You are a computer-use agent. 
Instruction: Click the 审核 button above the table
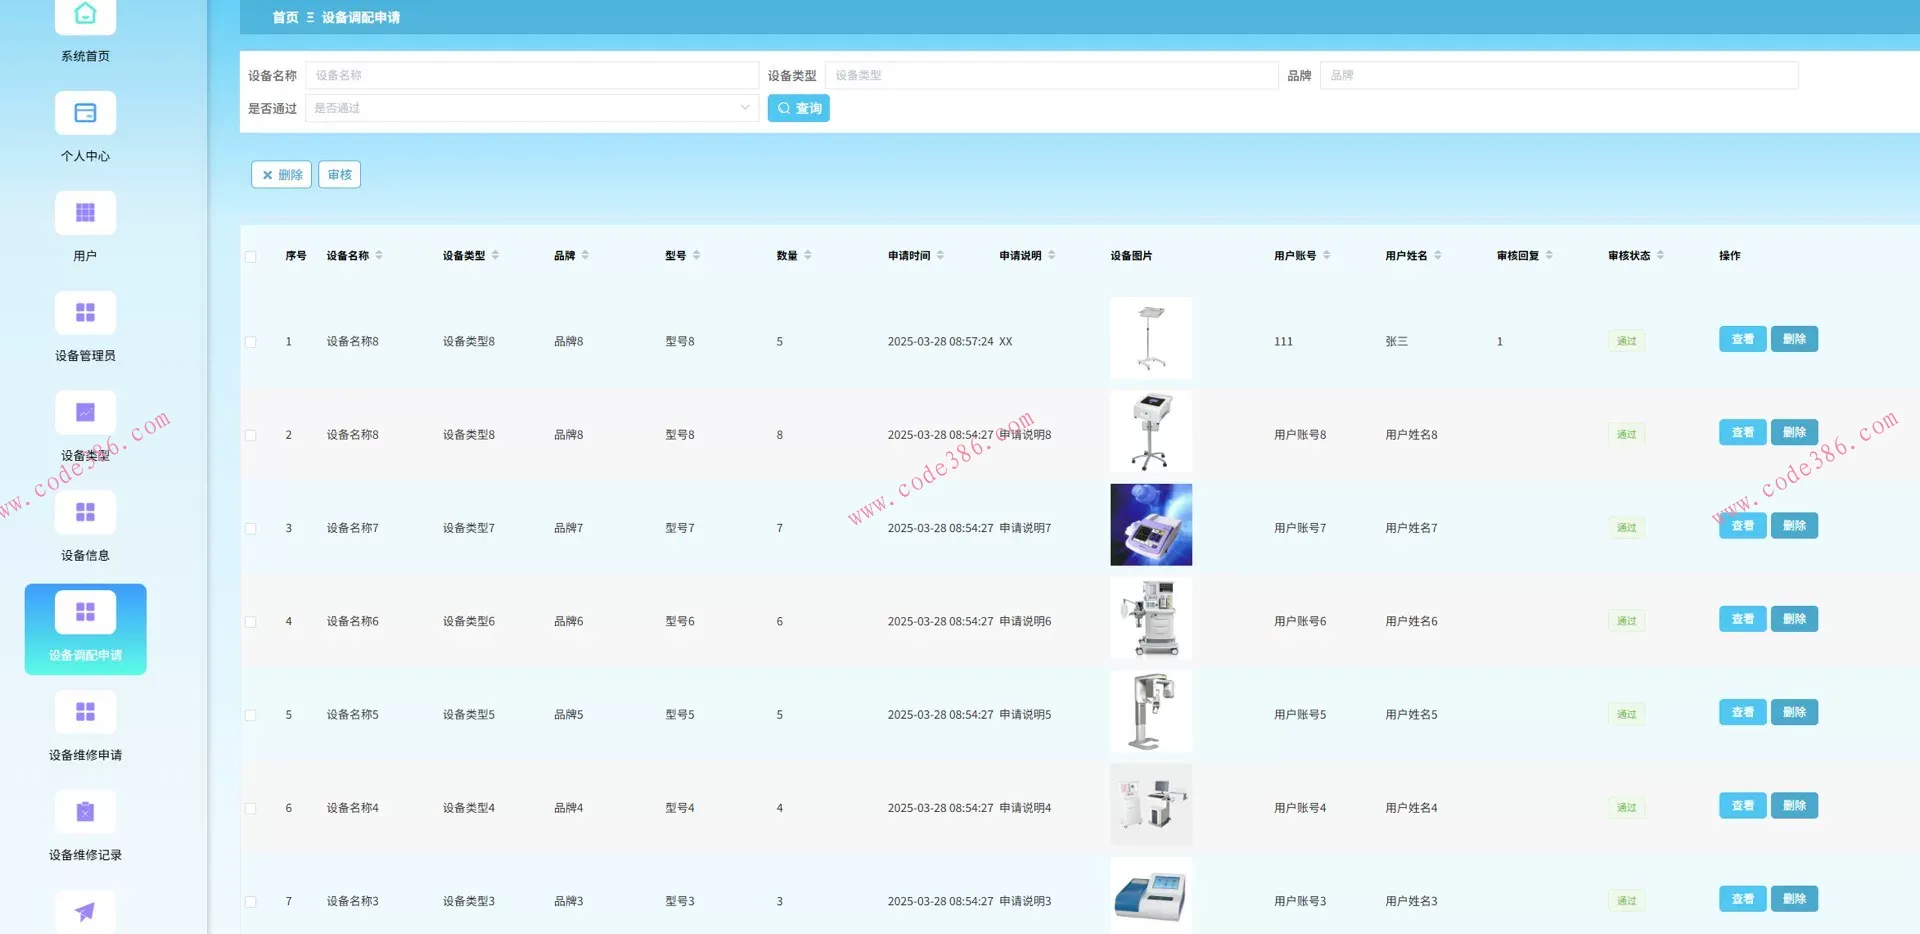tap(339, 175)
